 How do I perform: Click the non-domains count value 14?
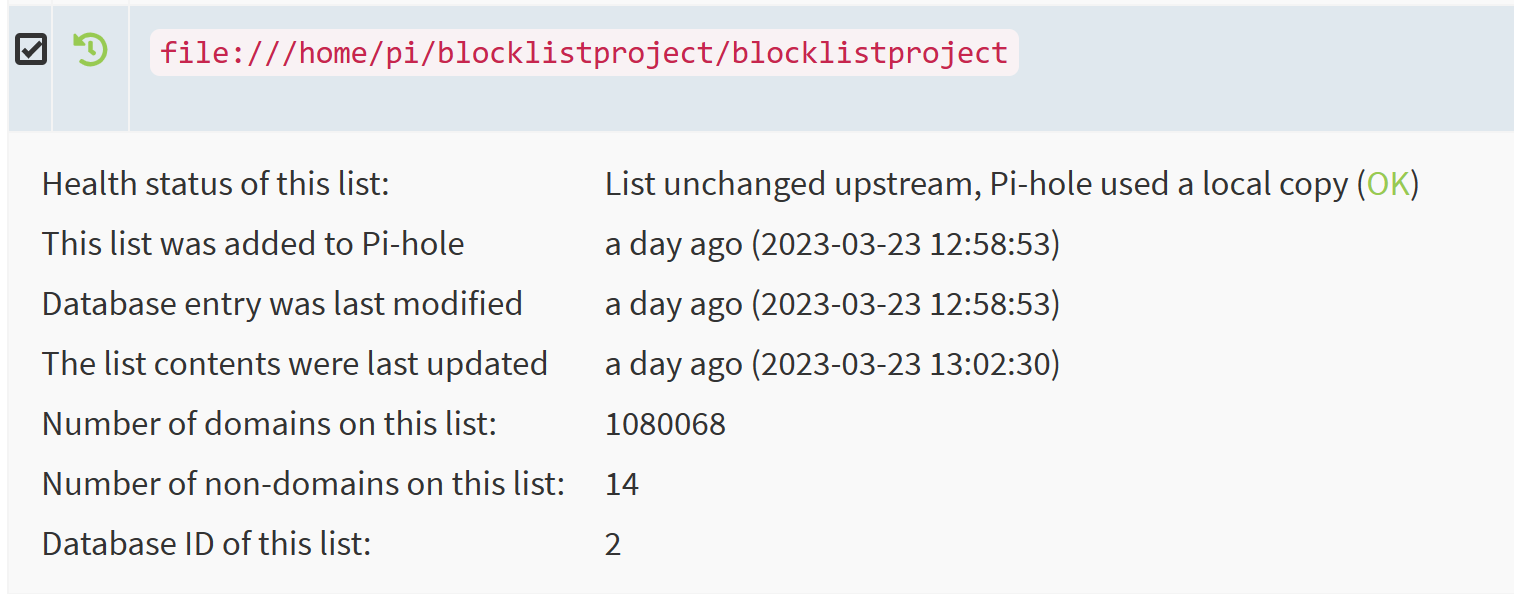[x=622, y=484]
